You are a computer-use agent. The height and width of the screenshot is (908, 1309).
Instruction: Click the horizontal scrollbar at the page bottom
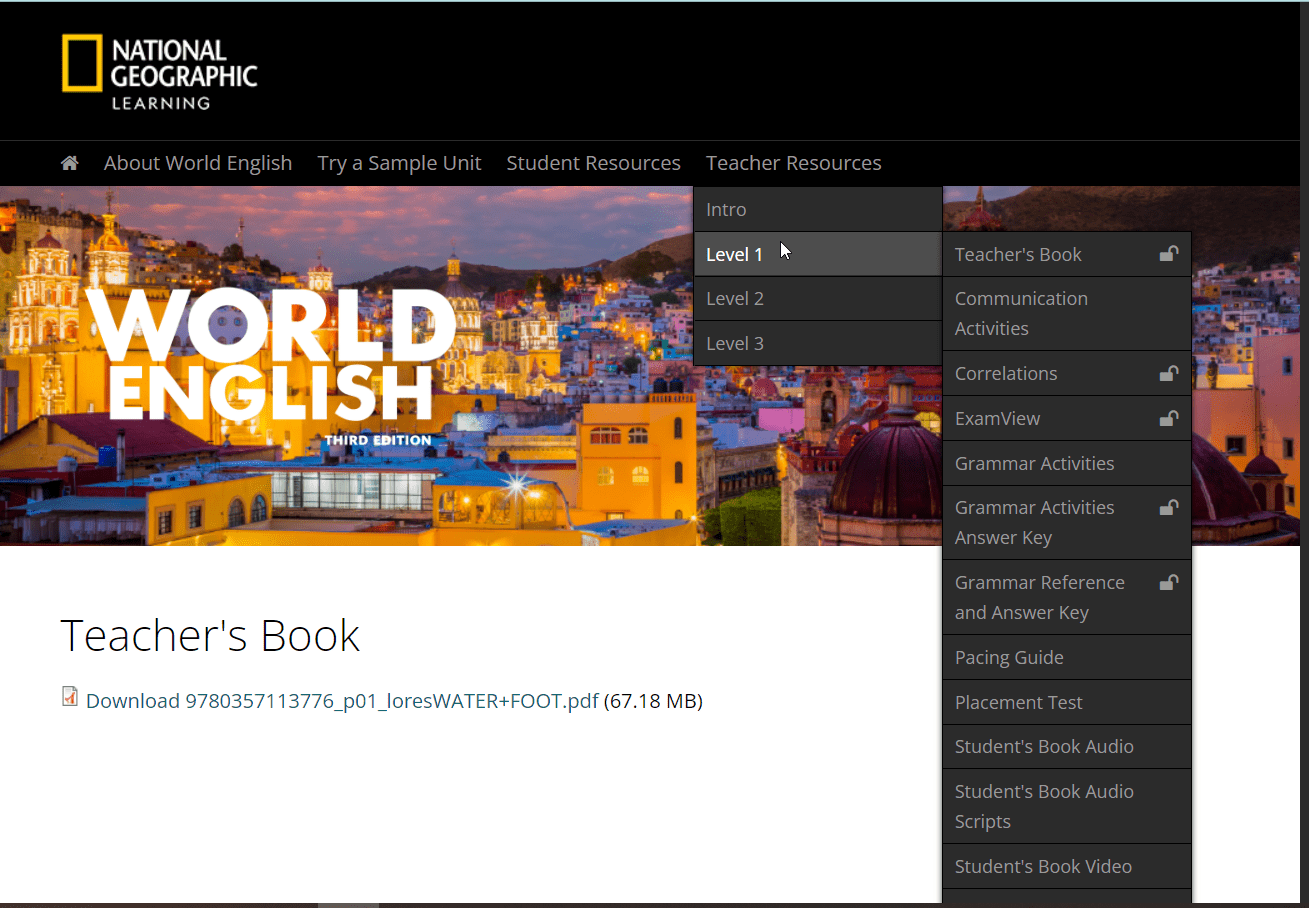[x=350, y=901]
